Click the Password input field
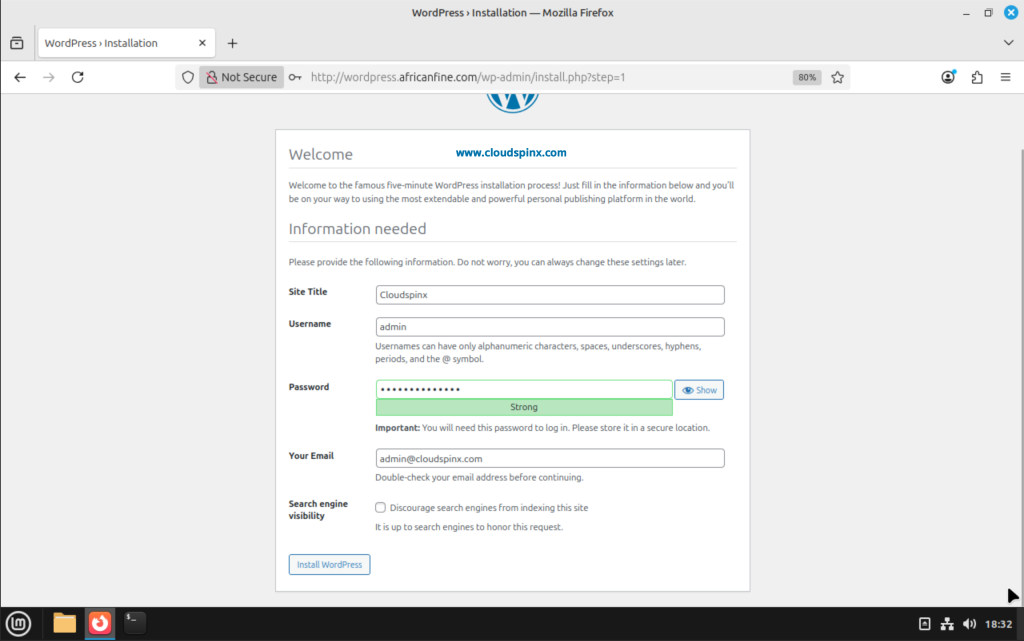Image resolution: width=1024 pixels, height=641 pixels. (x=524, y=389)
